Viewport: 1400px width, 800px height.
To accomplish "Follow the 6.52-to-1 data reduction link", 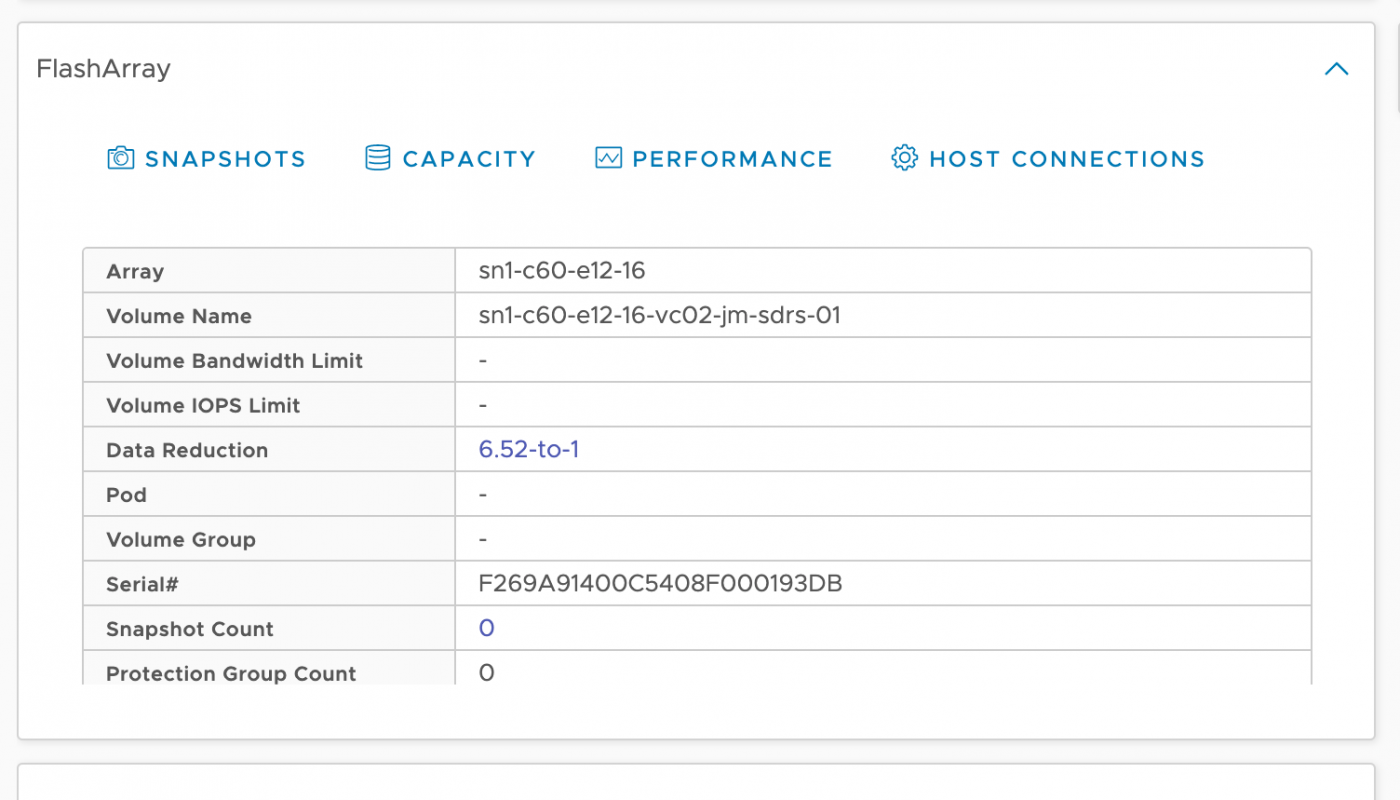I will pos(529,450).
